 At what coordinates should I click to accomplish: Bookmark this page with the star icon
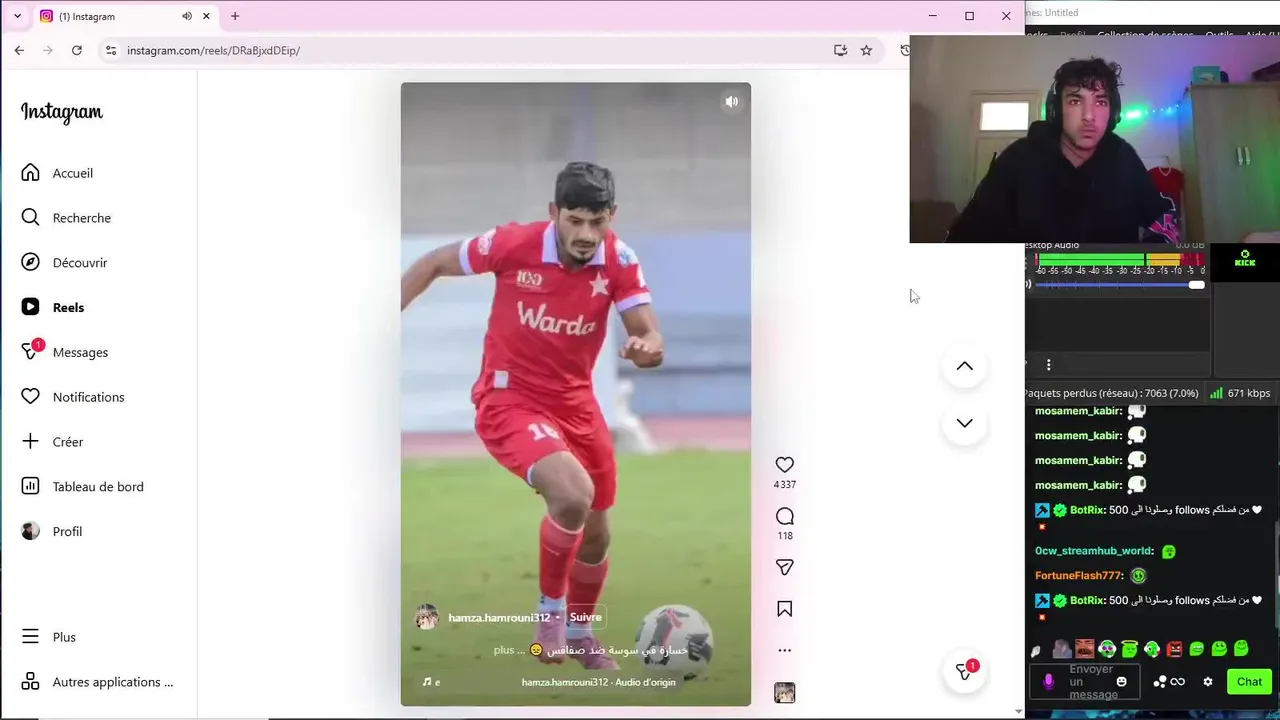[x=866, y=50]
